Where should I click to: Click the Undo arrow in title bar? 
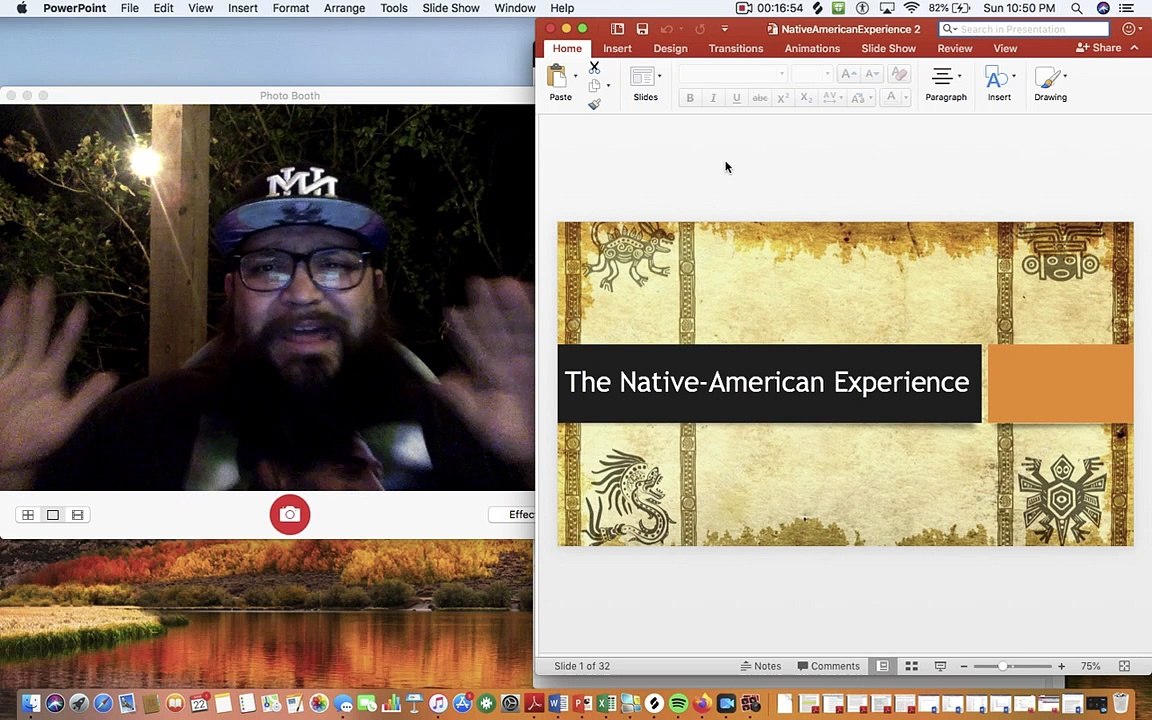666,29
